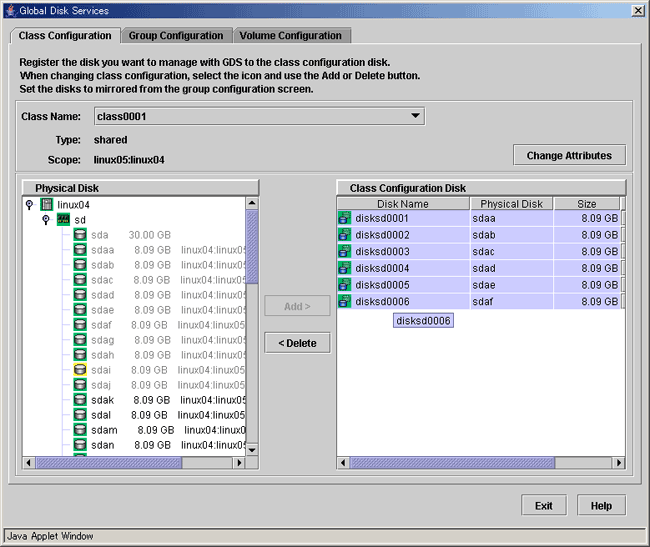
Task: Click Class Configuration Disk scroll left arrow
Action: [343, 462]
